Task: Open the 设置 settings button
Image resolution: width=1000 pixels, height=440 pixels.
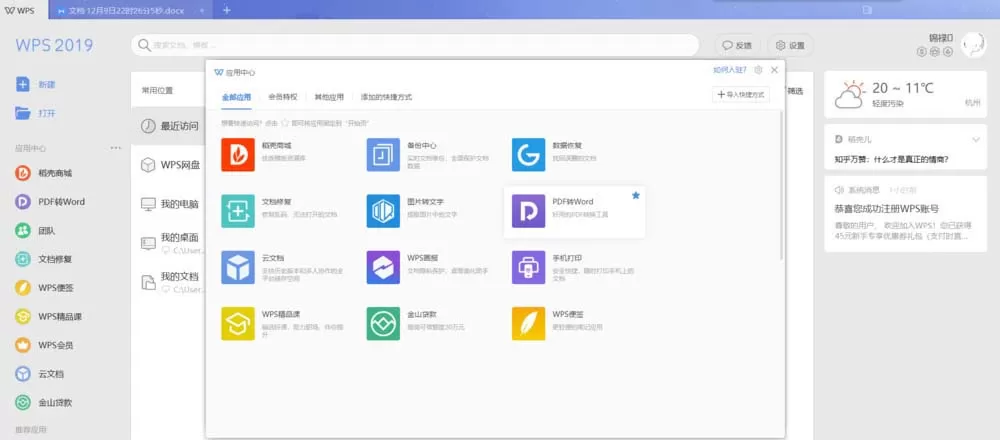Action: pos(790,45)
